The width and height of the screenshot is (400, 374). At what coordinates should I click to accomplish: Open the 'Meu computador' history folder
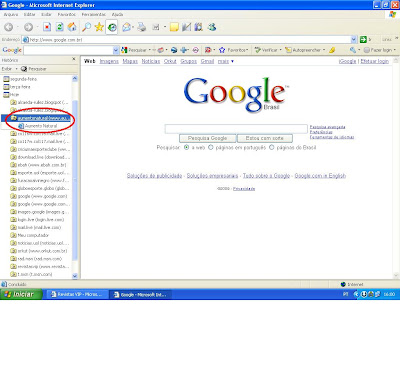pos(30,235)
